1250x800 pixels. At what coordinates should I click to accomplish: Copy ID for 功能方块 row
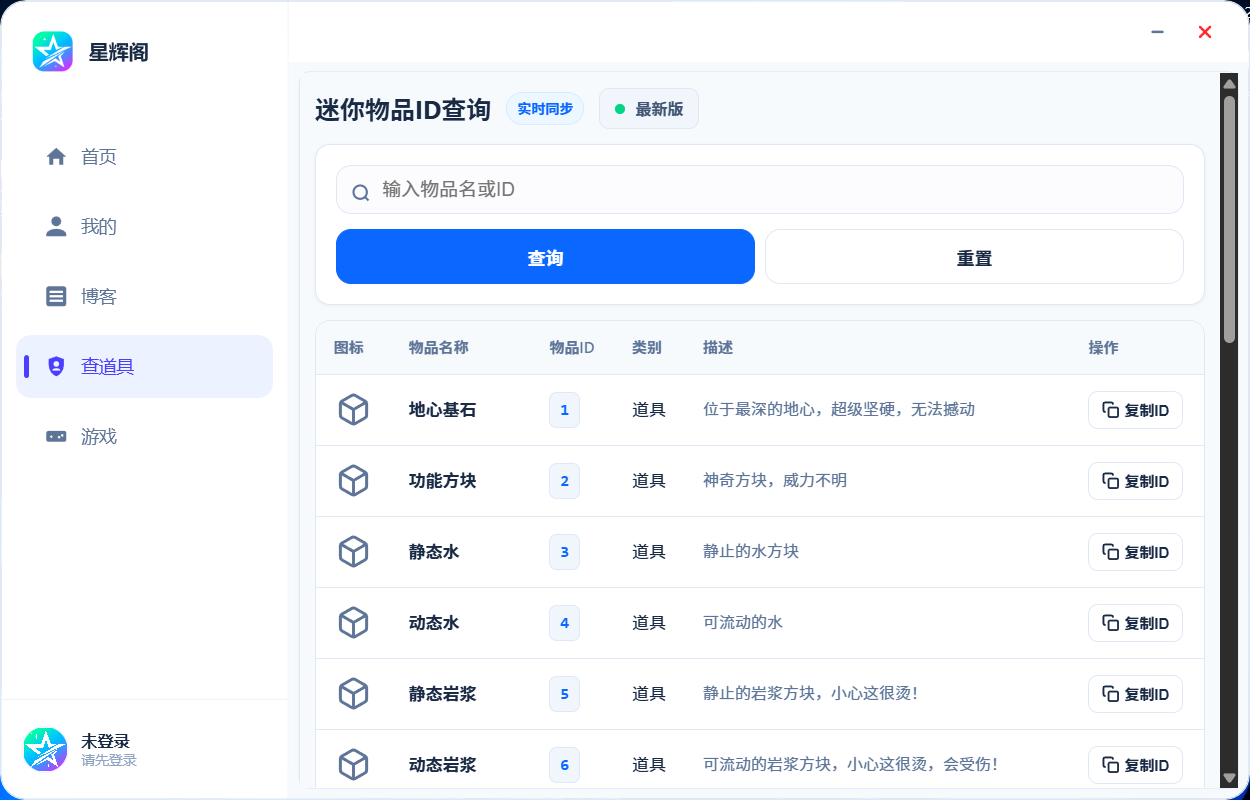point(1135,481)
